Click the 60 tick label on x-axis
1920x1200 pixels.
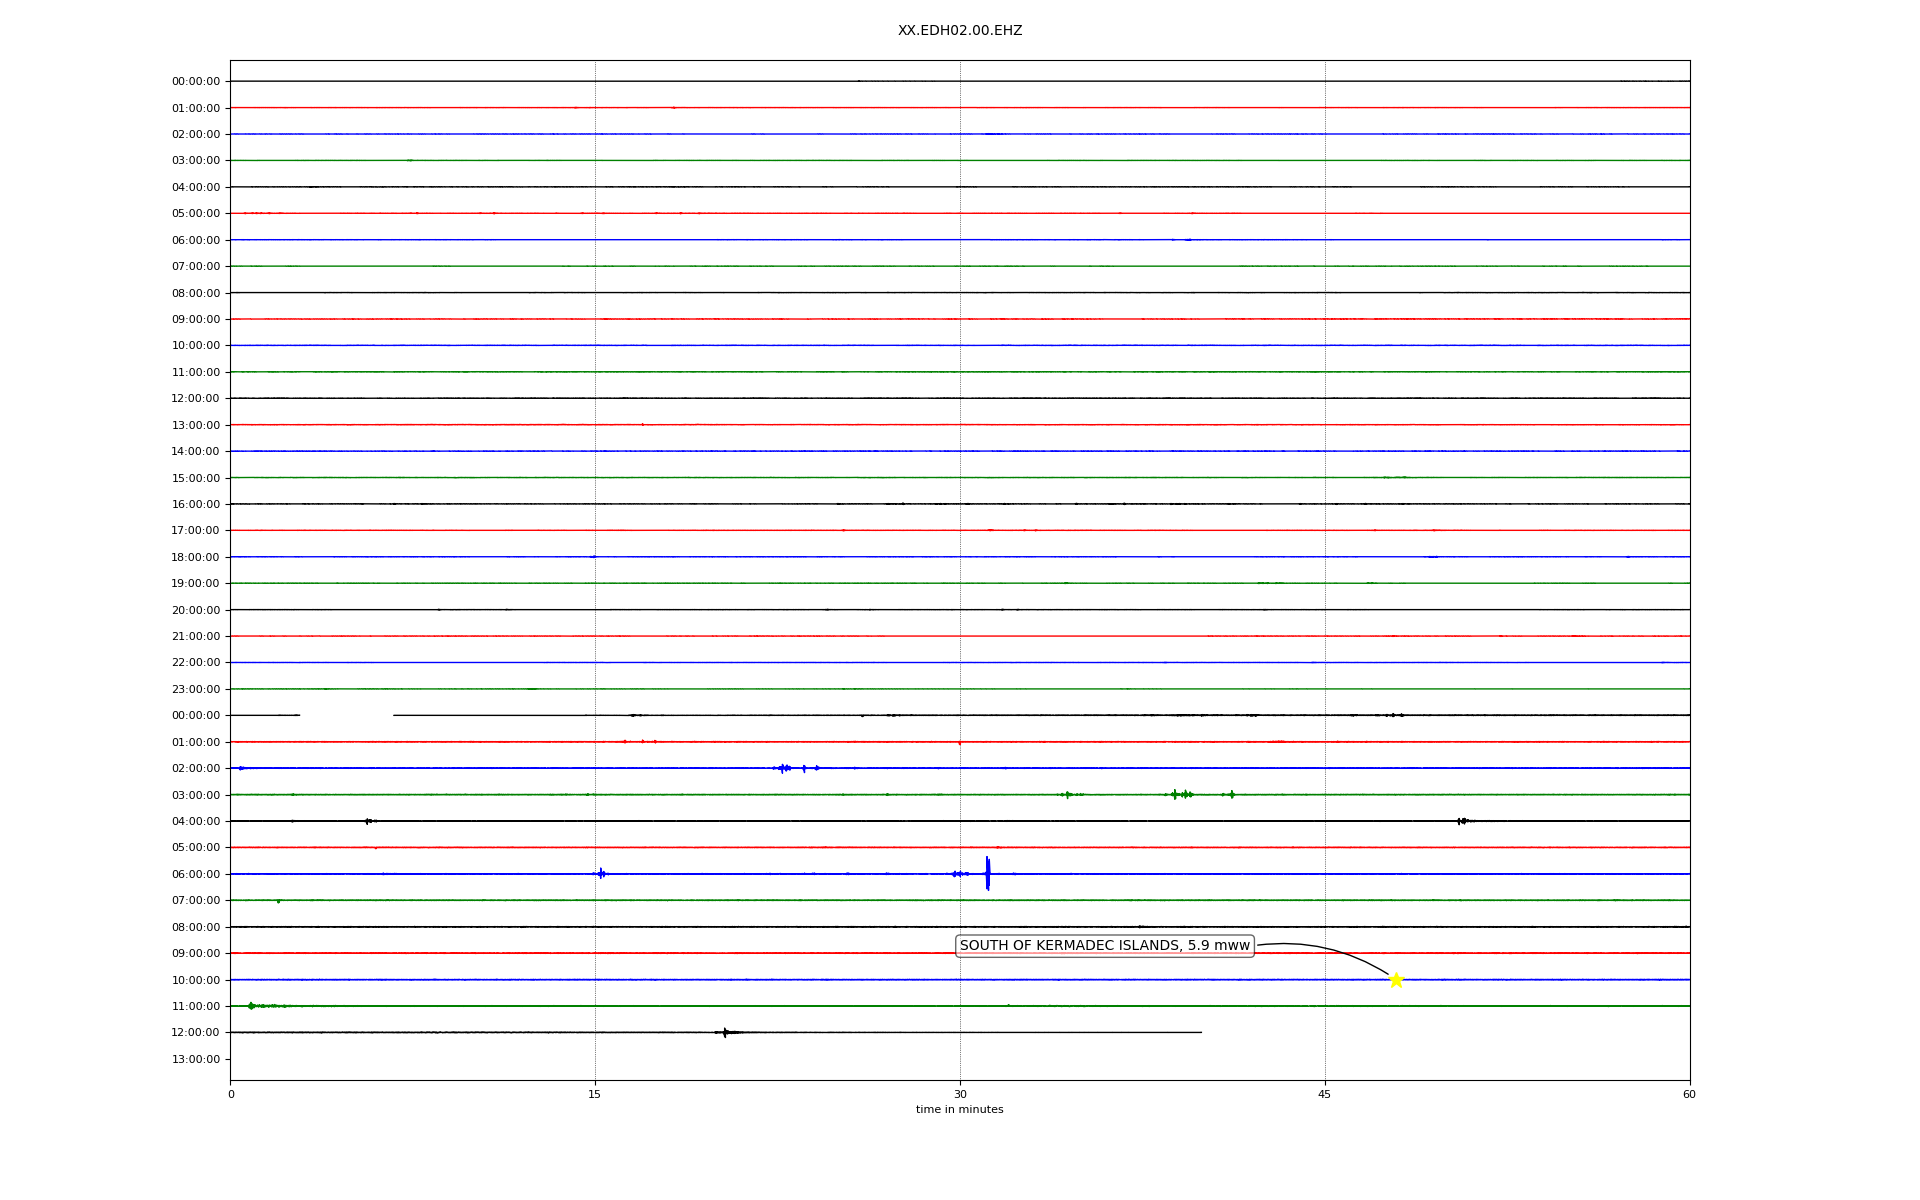point(1689,1095)
